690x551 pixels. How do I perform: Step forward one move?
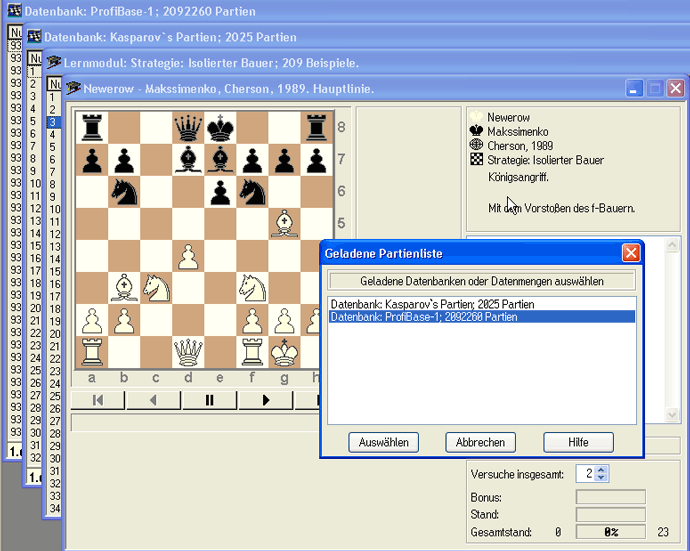pyautogui.click(x=265, y=400)
